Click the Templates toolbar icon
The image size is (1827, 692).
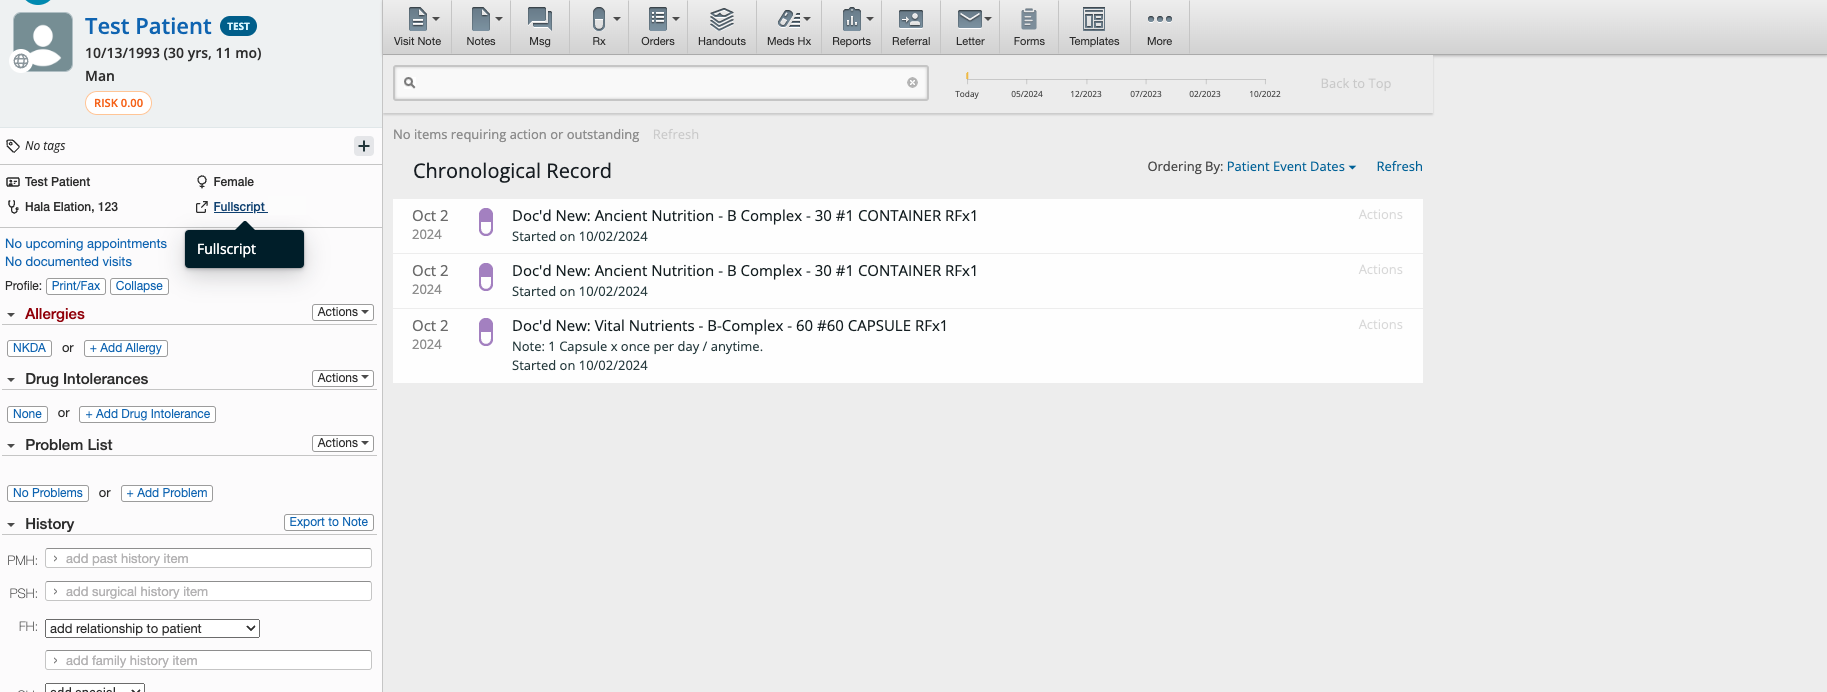pos(1093,27)
